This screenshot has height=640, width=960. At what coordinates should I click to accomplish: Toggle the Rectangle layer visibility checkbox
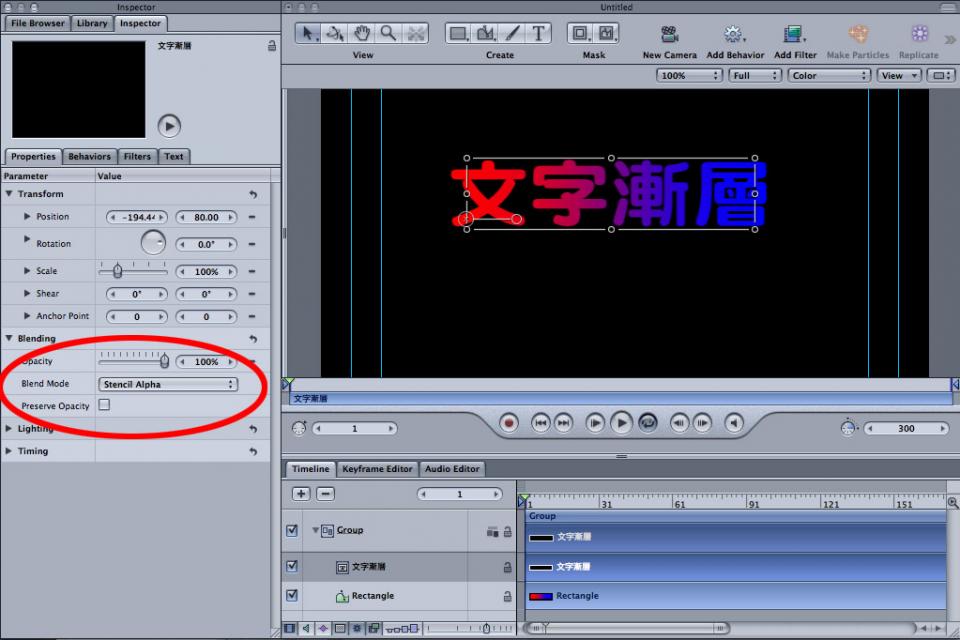coord(292,595)
